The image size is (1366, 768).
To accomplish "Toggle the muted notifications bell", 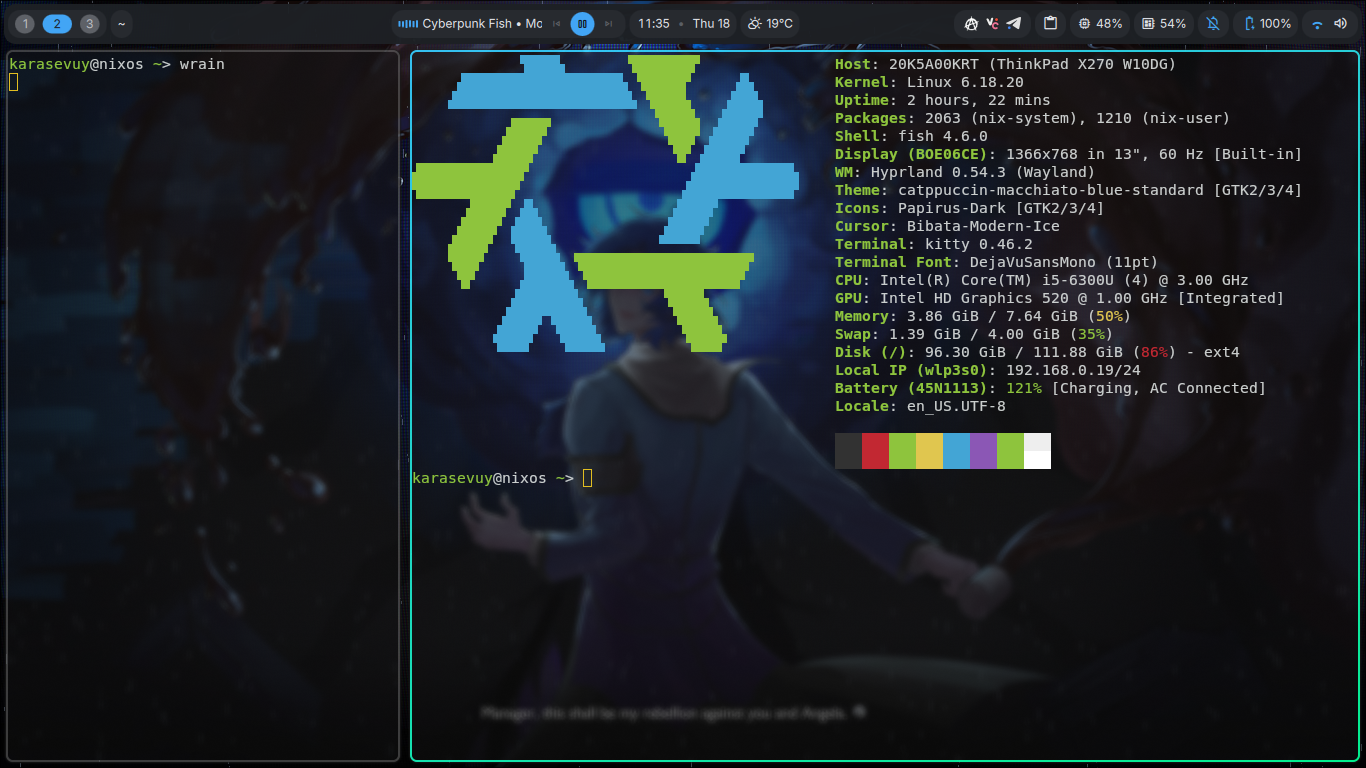I will coord(1213,23).
